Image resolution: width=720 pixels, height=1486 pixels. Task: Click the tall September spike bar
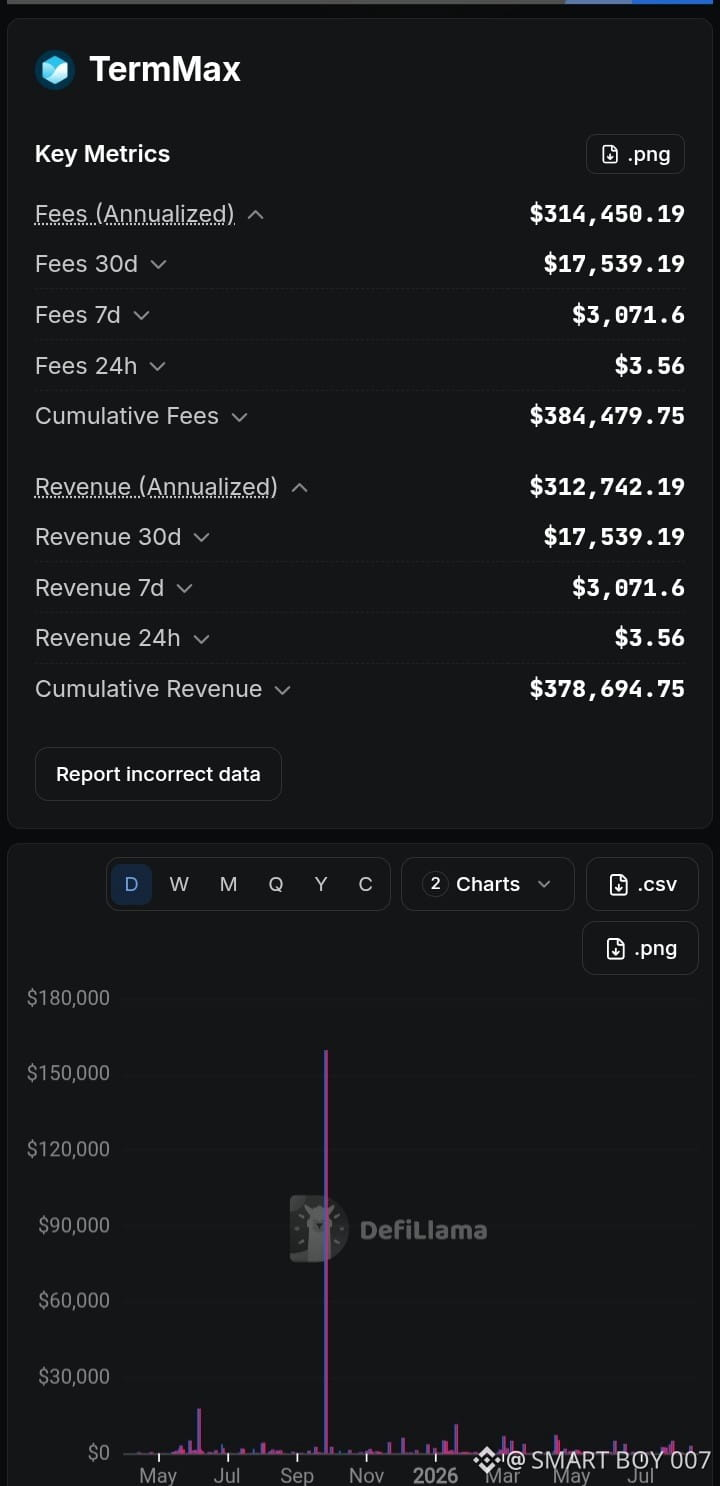coord(326,1250)
